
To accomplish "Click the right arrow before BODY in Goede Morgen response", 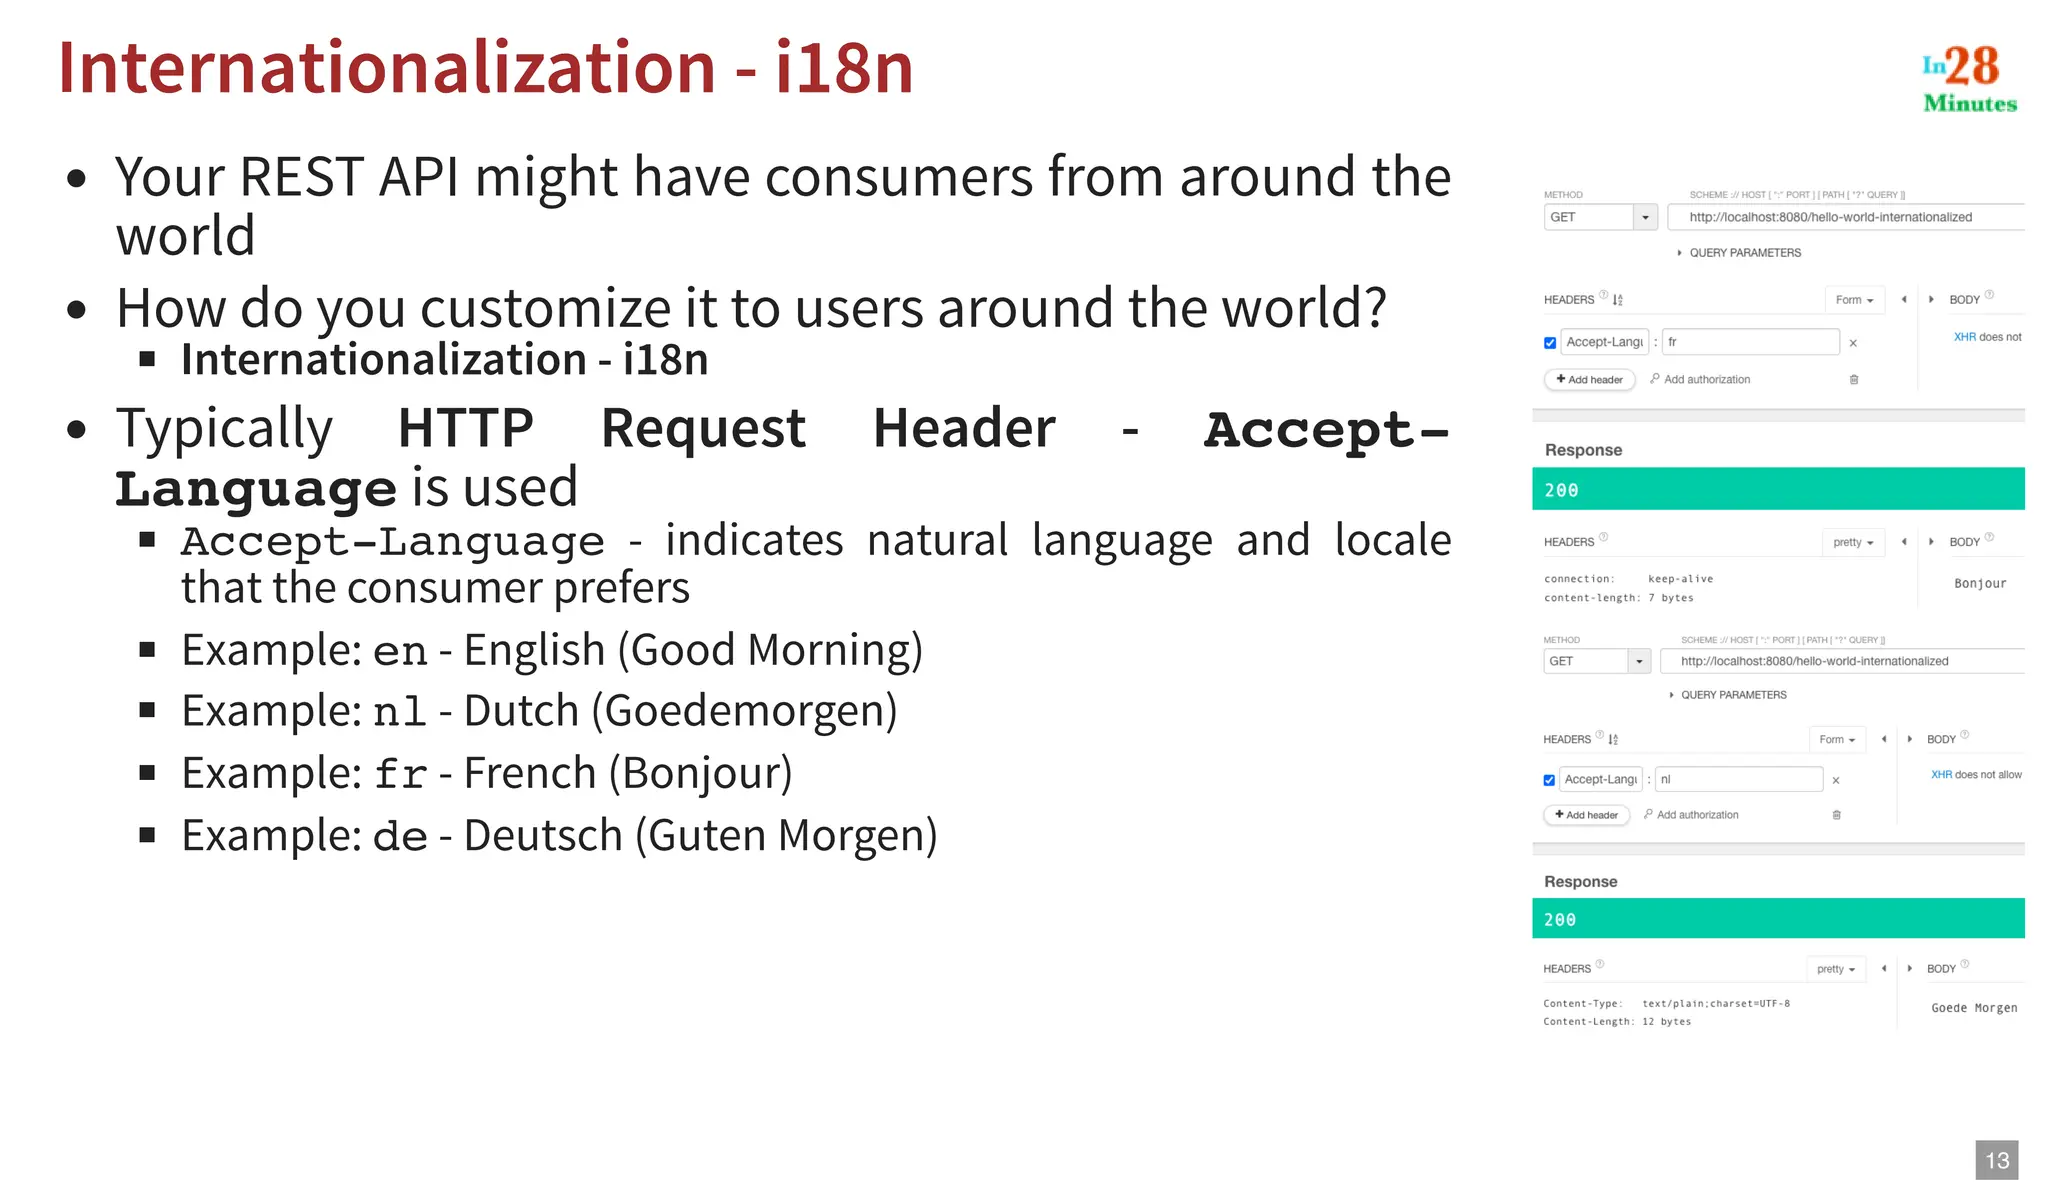I will click(x=1910, y=968).
